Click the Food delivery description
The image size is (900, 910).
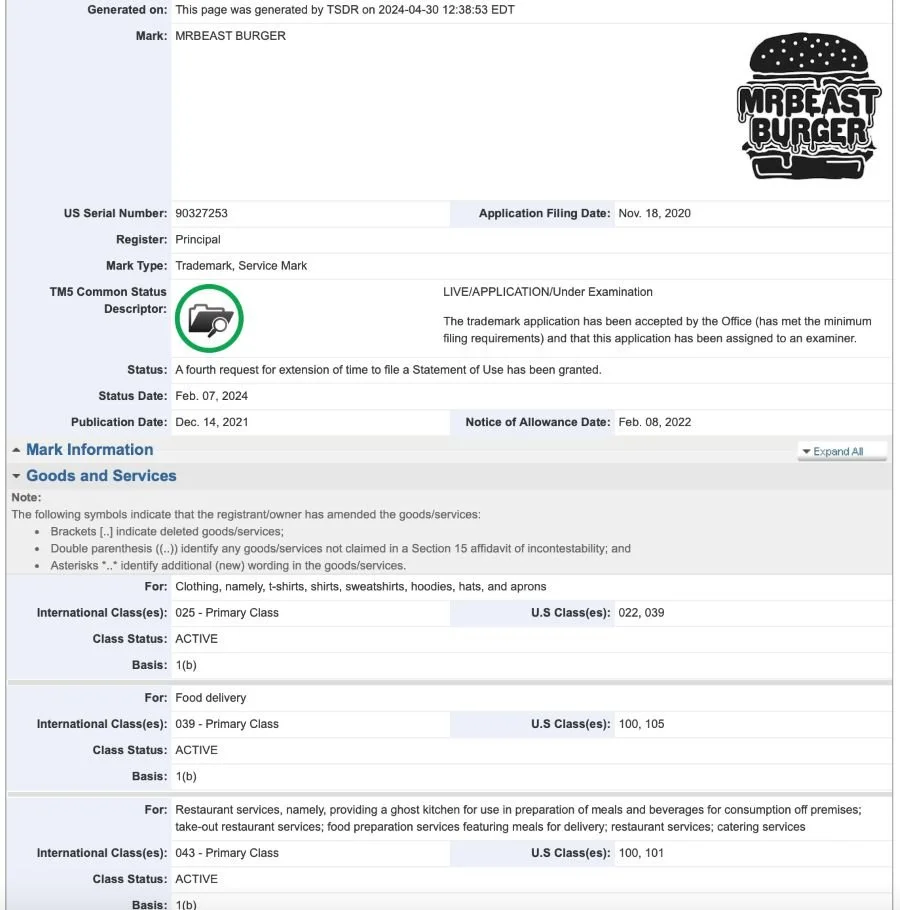pos(211,698)
